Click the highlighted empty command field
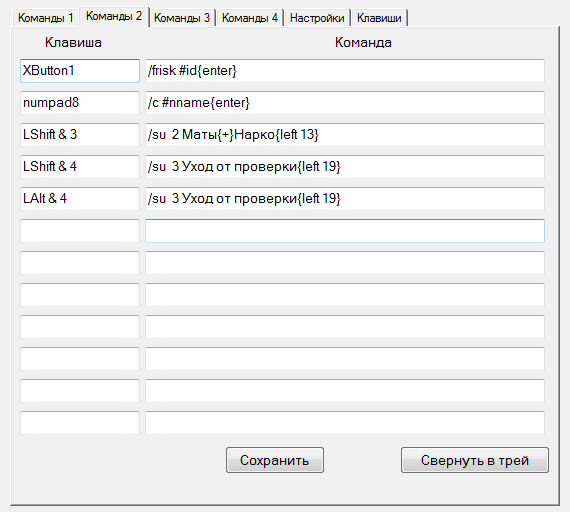This screenshot has height=512, width=570. point(345,231)
